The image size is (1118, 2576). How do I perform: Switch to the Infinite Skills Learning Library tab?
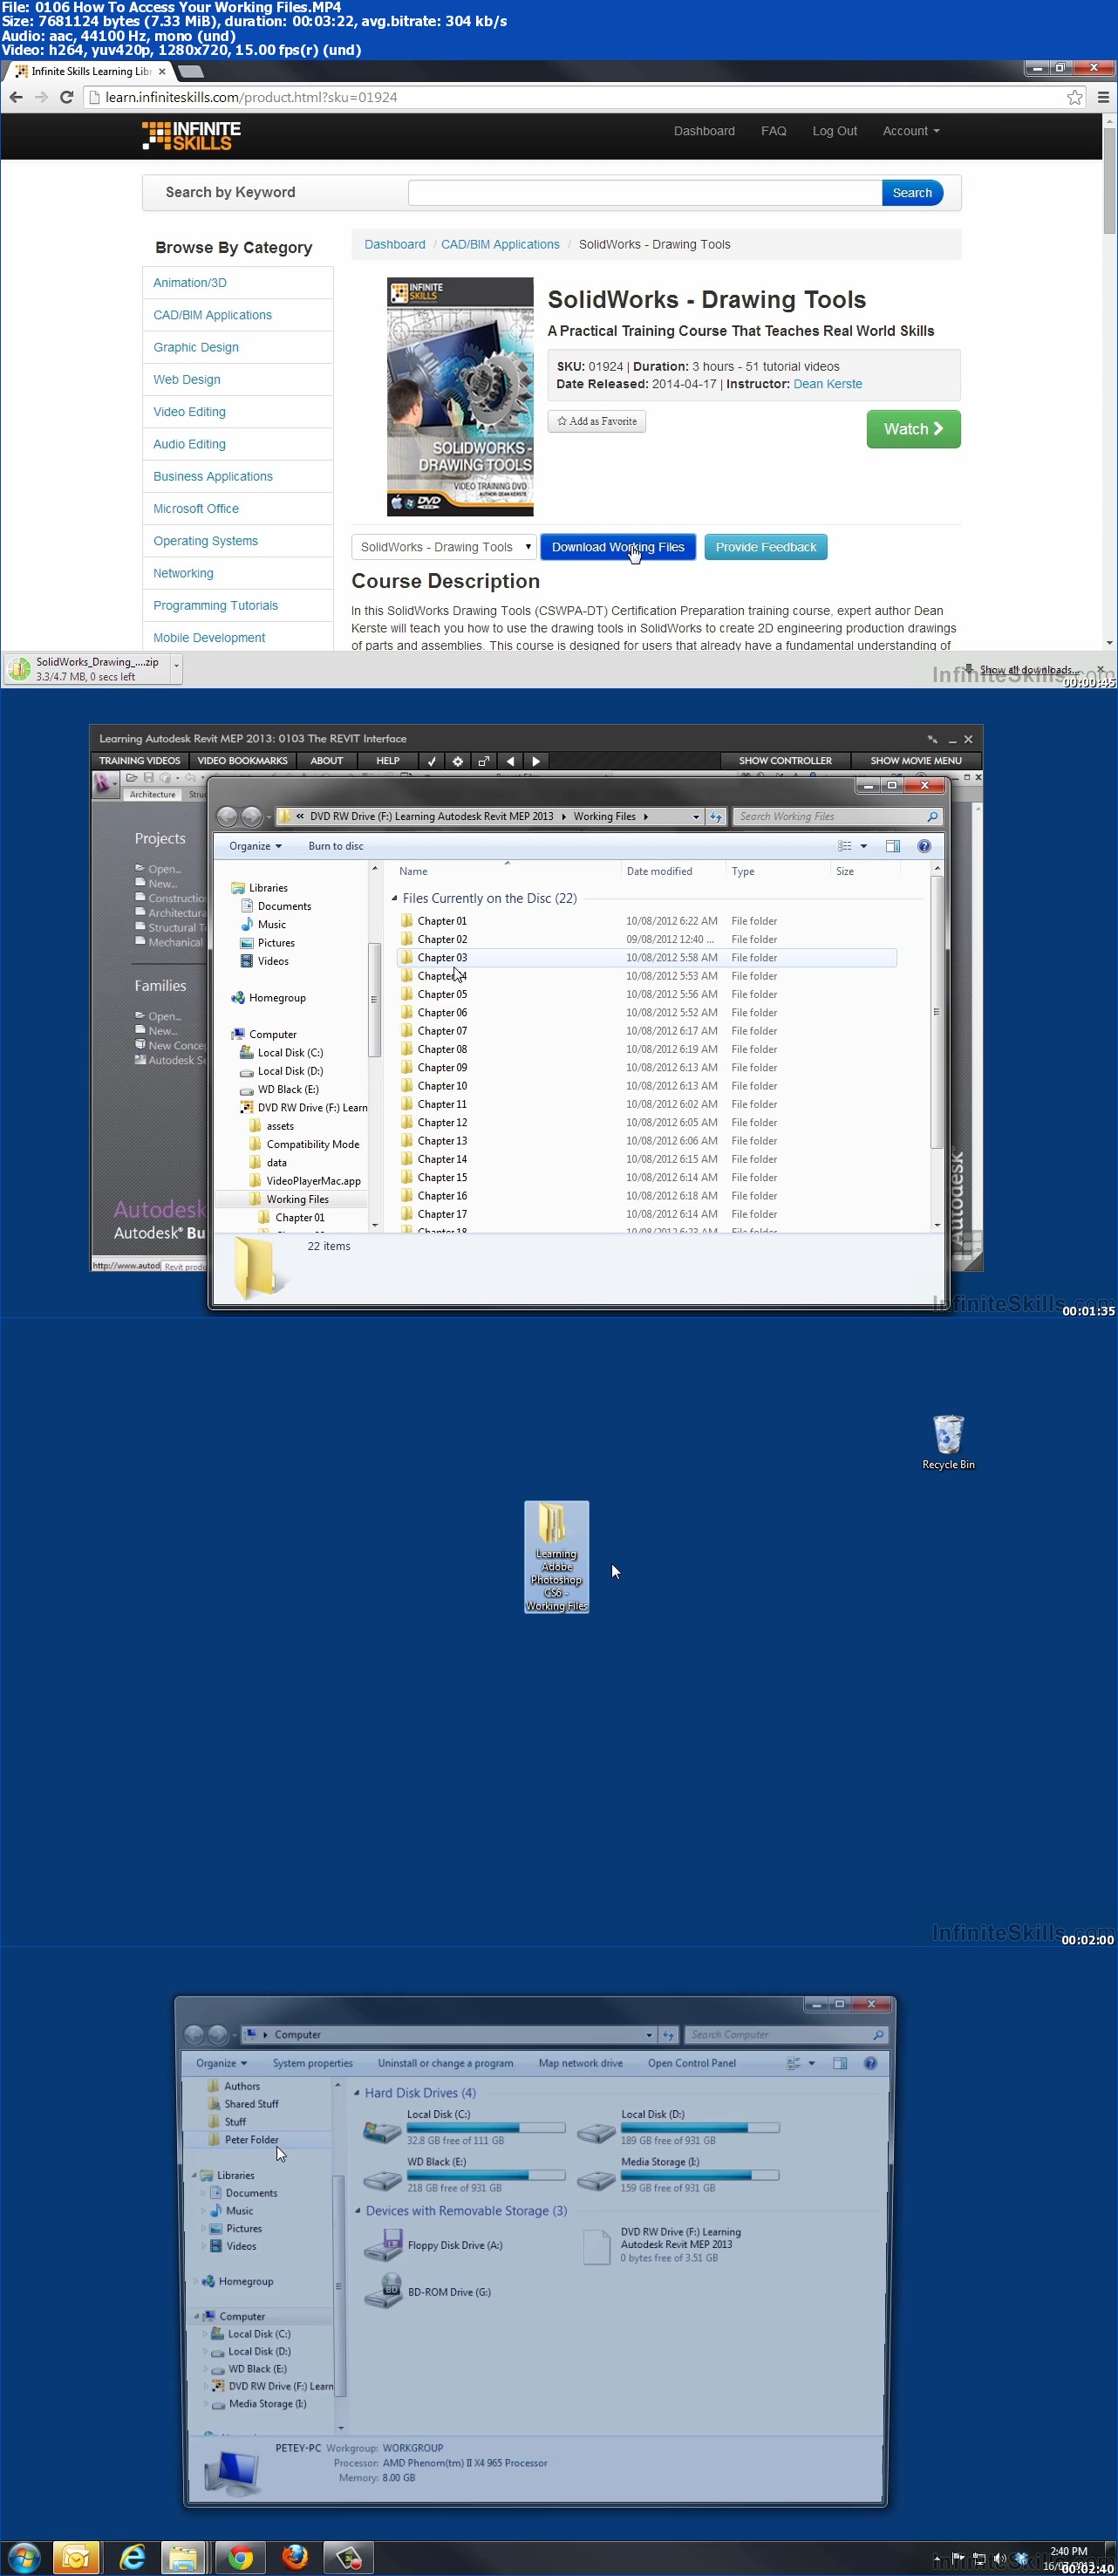[90, 71]
